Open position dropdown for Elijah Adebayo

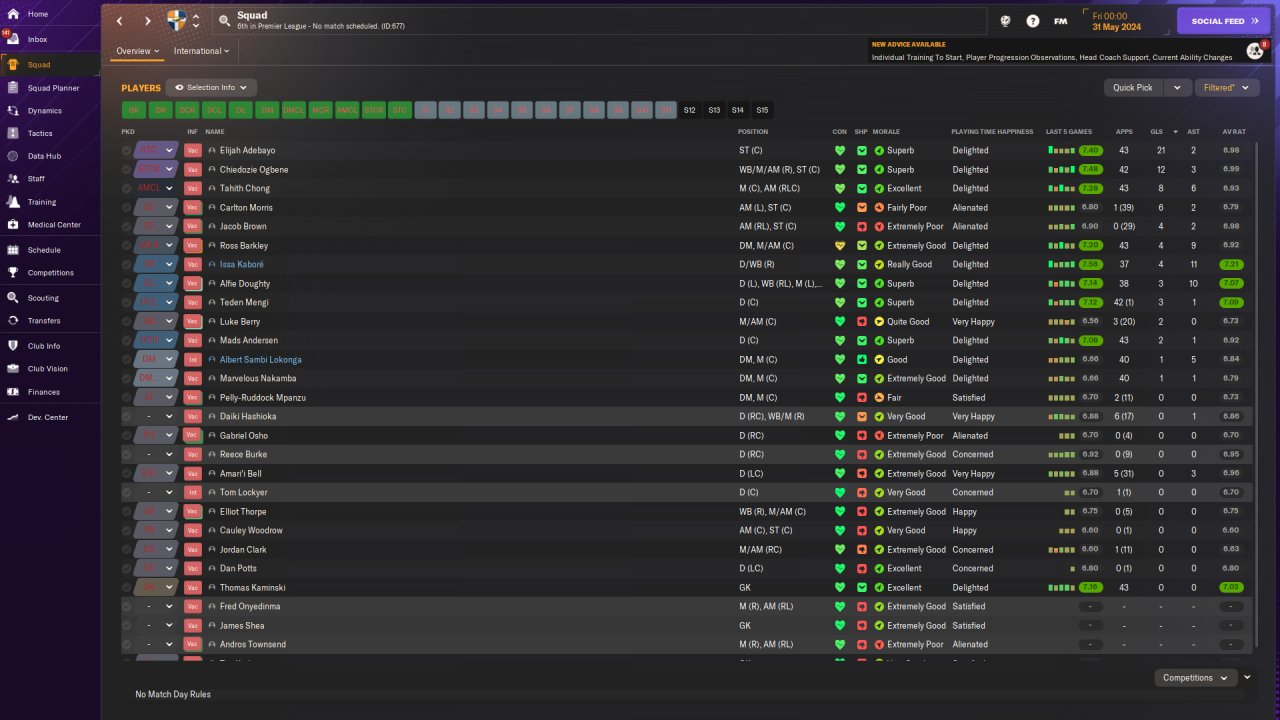pyautogui.click(x=169, y=151)
